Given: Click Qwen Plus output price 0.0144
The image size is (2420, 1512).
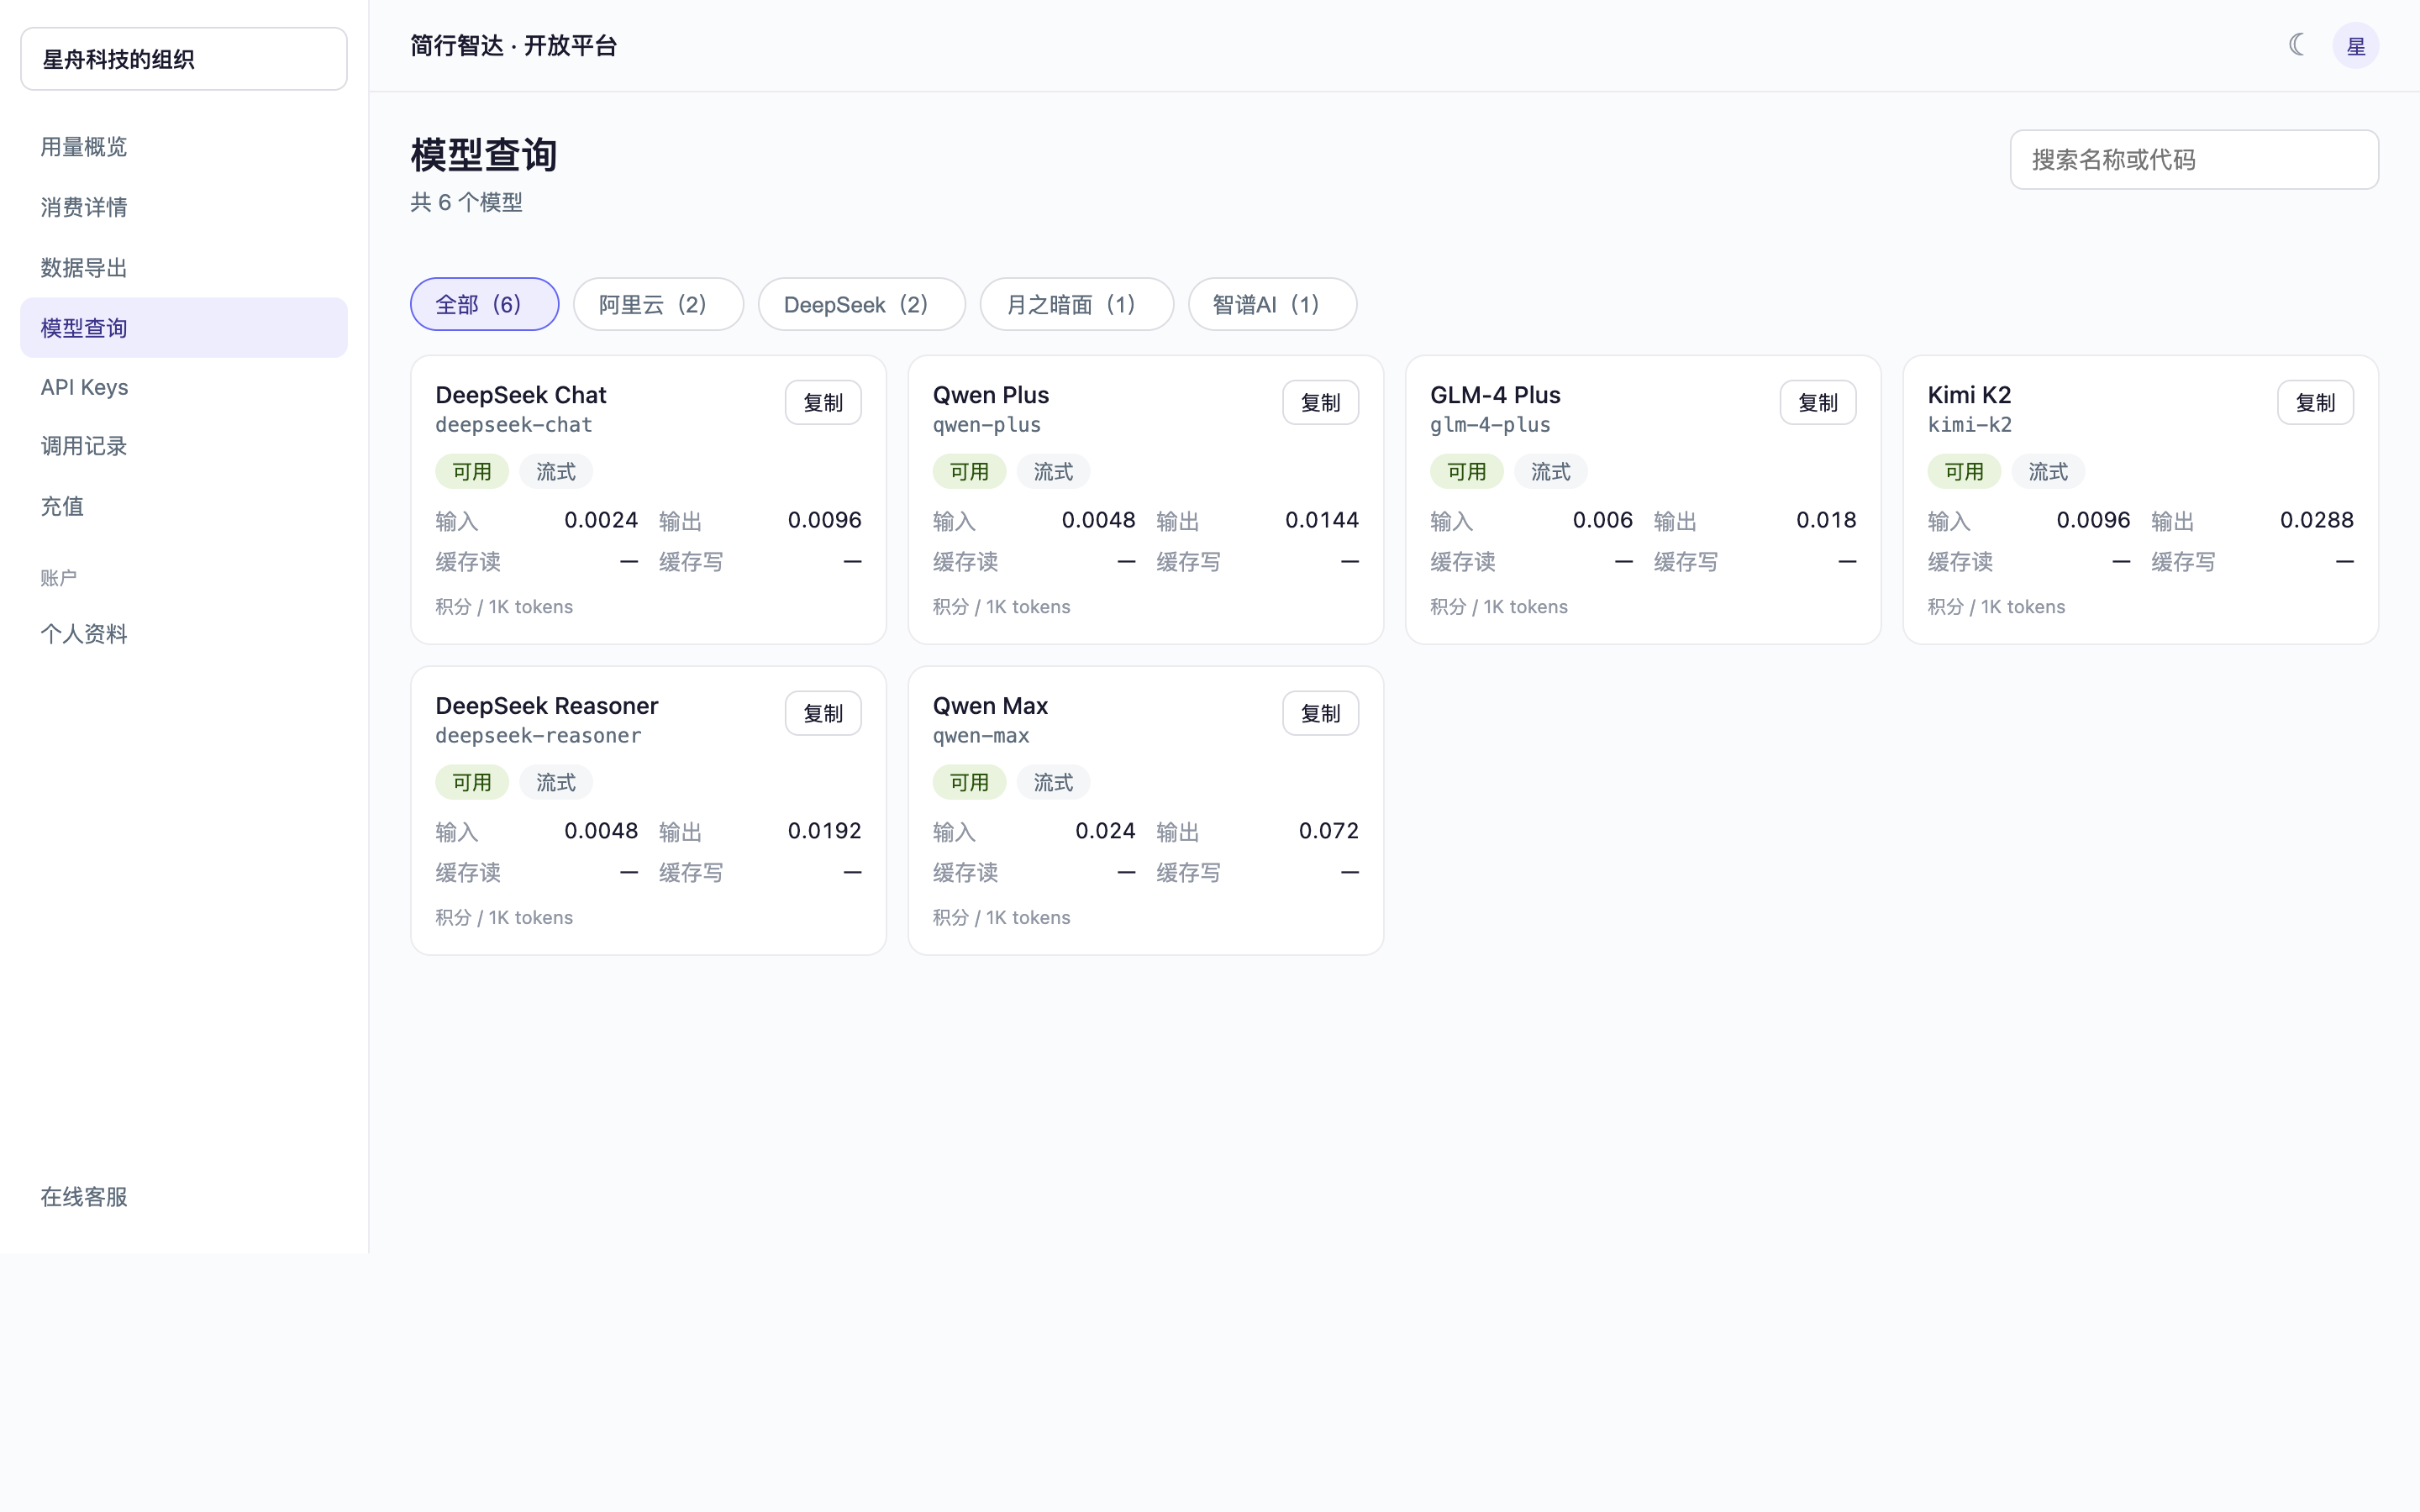Looking at the screenshot, I should [x=1322, y=520].
